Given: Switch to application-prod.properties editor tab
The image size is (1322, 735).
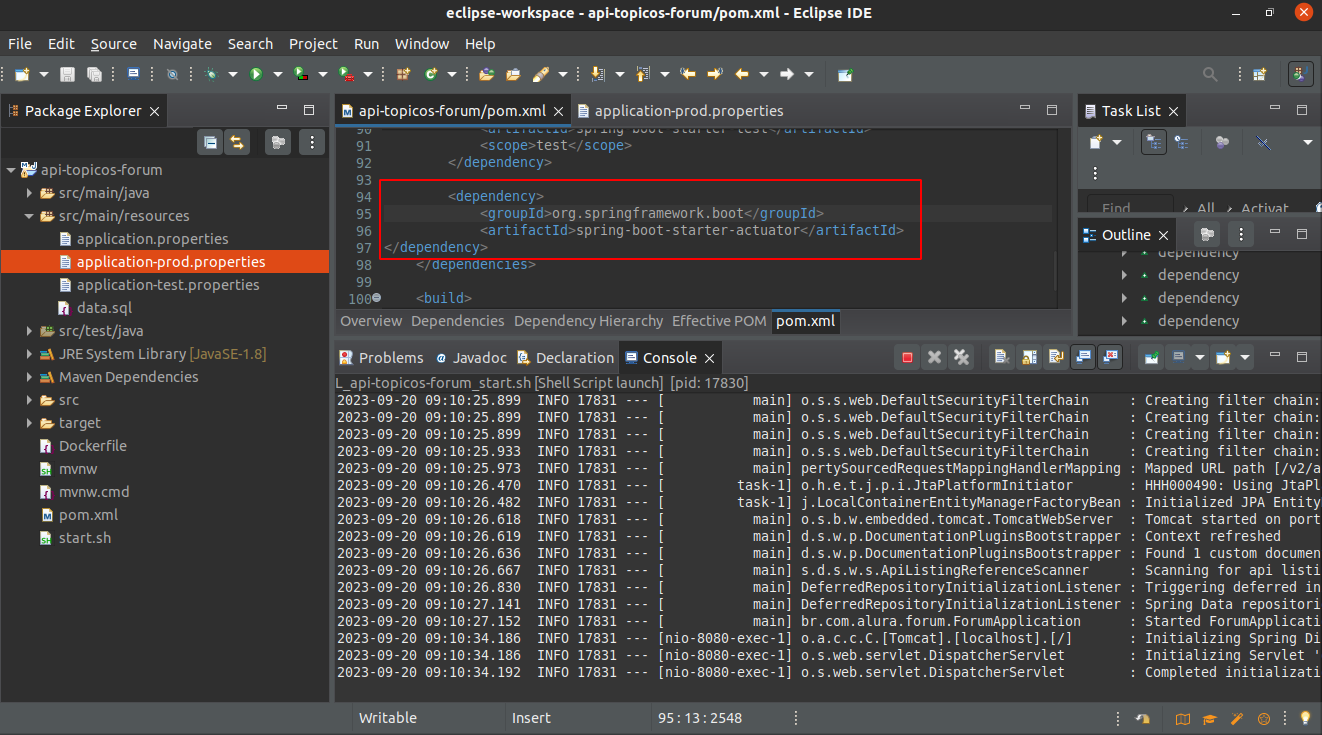Looking at the screenshot, I should click(x=680, y=111).
